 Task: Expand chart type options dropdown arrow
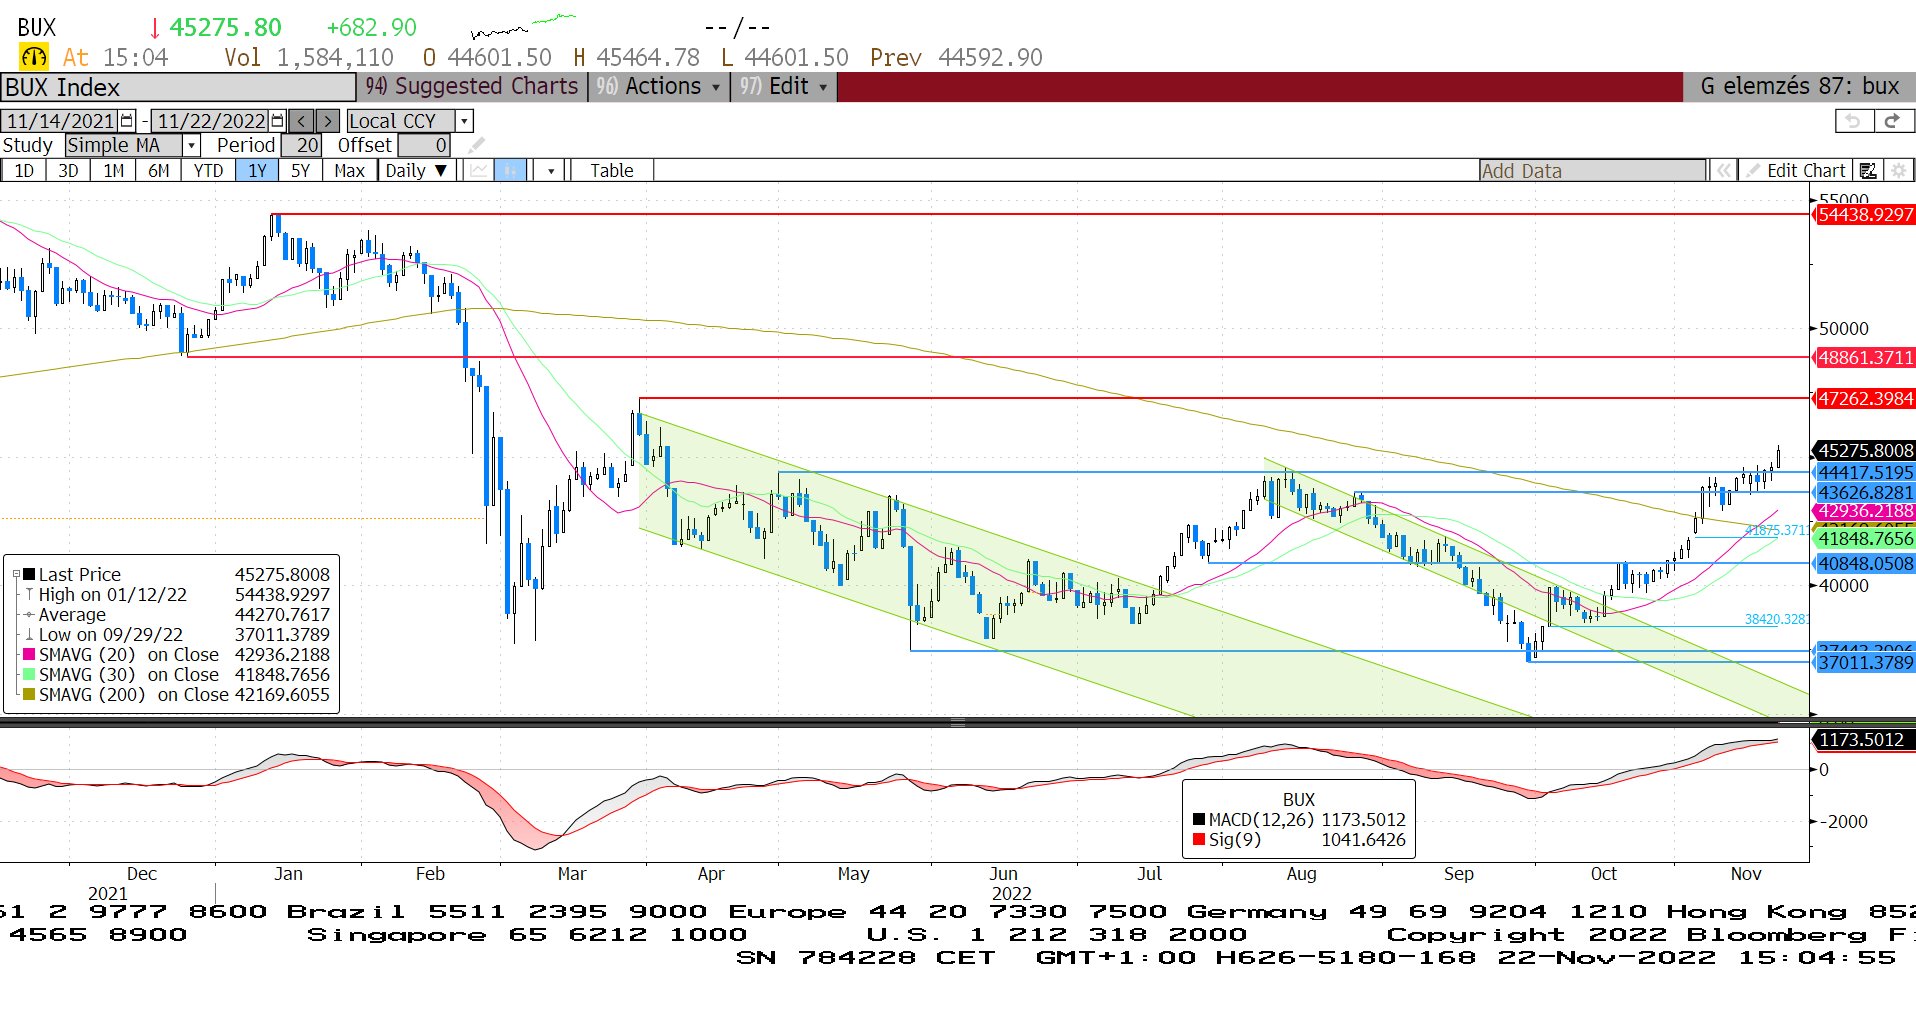click(x=551, y=171)
